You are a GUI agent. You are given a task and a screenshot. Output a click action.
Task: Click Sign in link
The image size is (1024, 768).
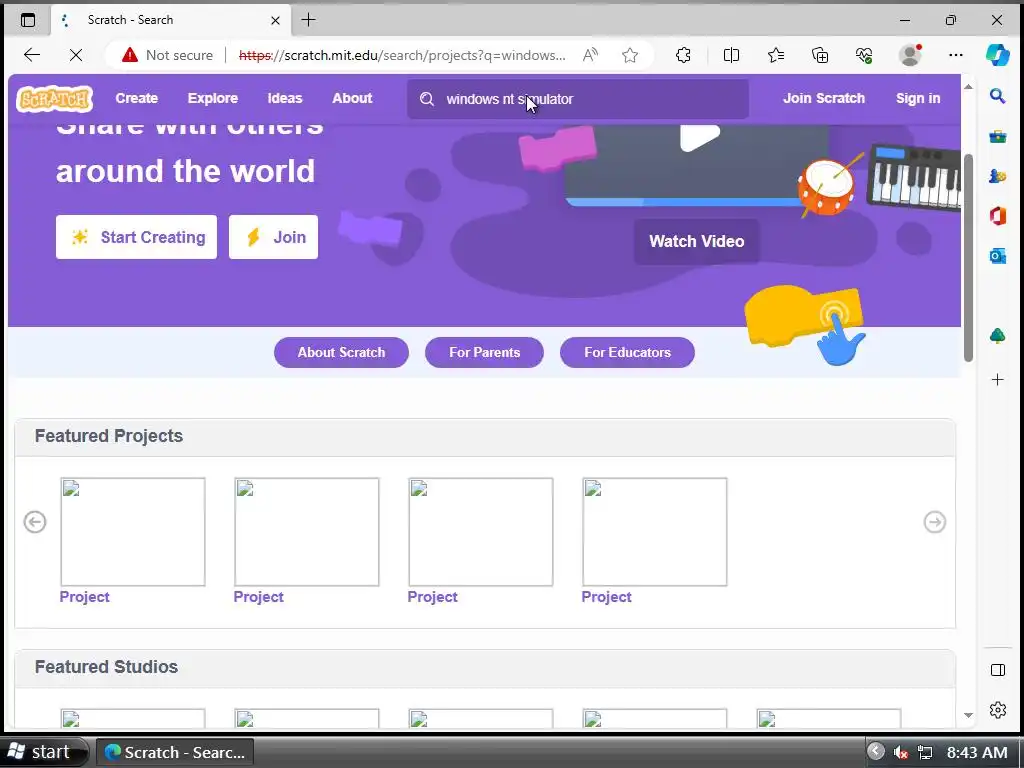(x=918, y=99)
